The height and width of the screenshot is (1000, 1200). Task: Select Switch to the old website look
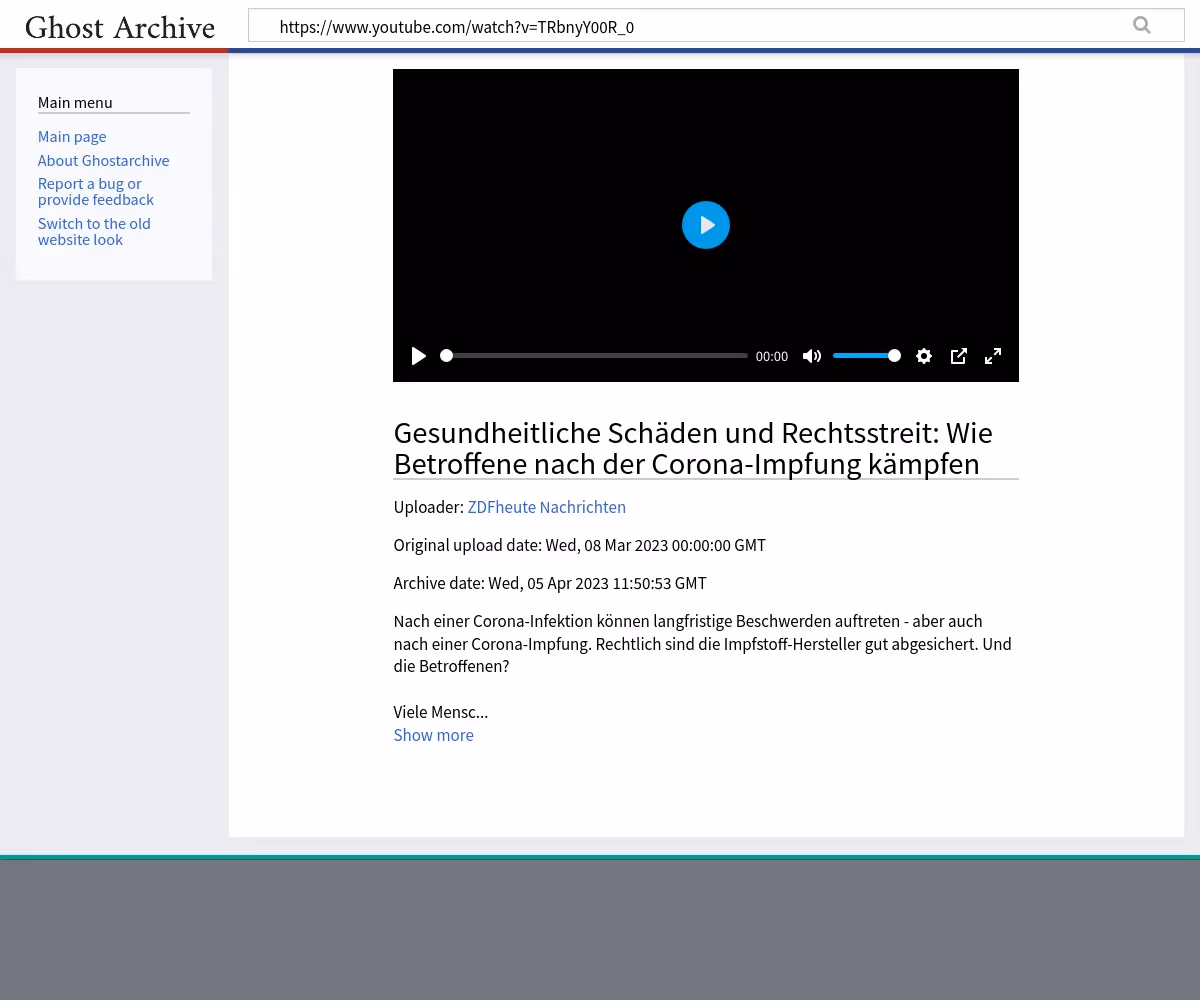click(x=94, y=231)
